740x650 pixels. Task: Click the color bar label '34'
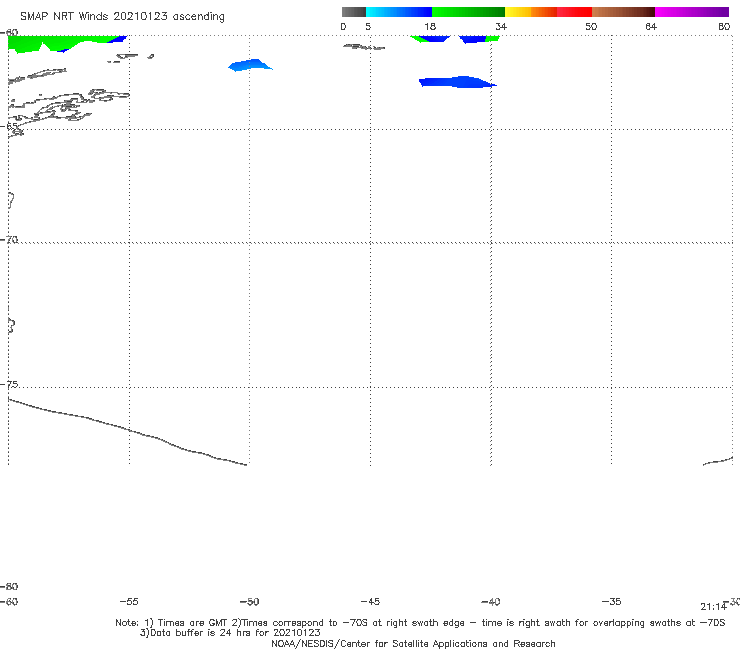[501, 26]
